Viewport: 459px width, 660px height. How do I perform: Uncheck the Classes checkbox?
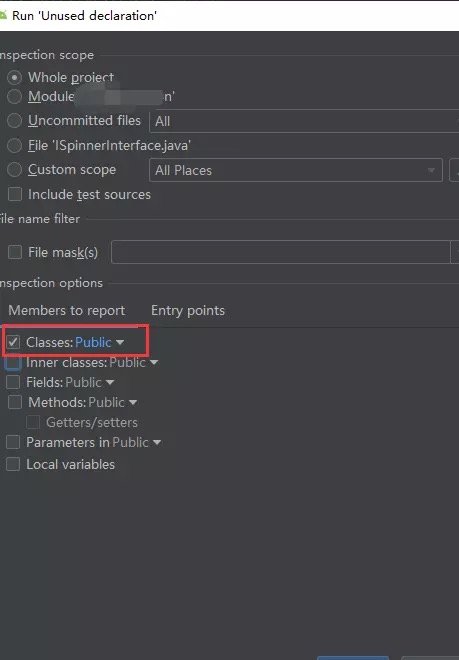(x=13, y=342)
